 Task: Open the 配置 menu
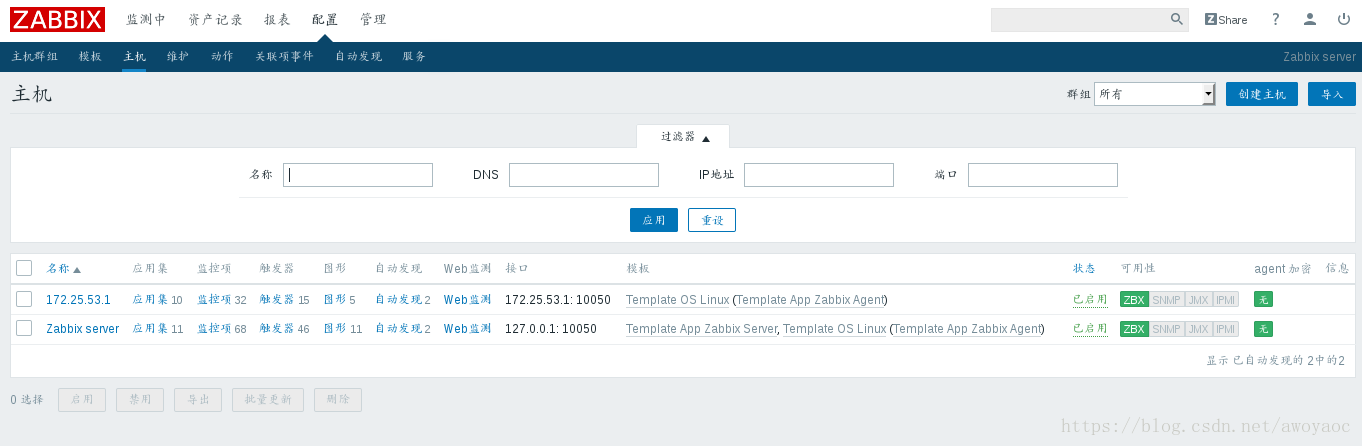coord(325,20)
